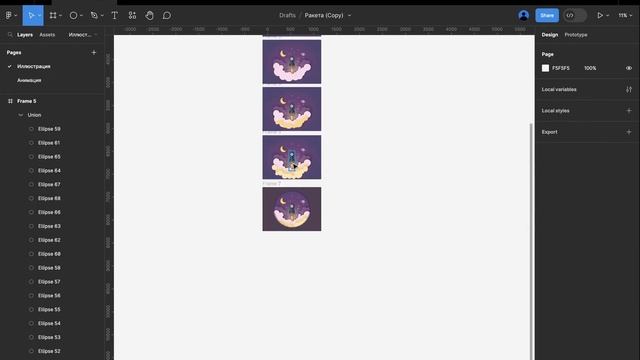The width and height of the screenshot is (640, 360).
Task: Click Local styles label
Action: 556,111
